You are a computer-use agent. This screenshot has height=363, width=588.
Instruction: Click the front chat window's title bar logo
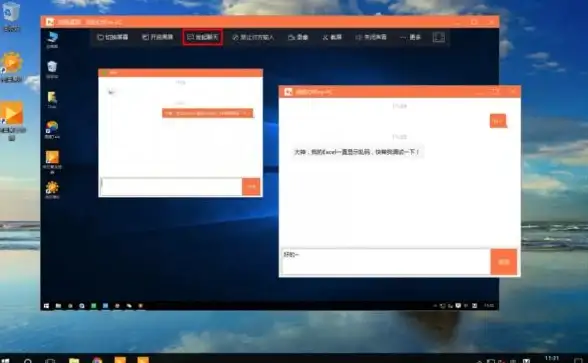[288, 92]
